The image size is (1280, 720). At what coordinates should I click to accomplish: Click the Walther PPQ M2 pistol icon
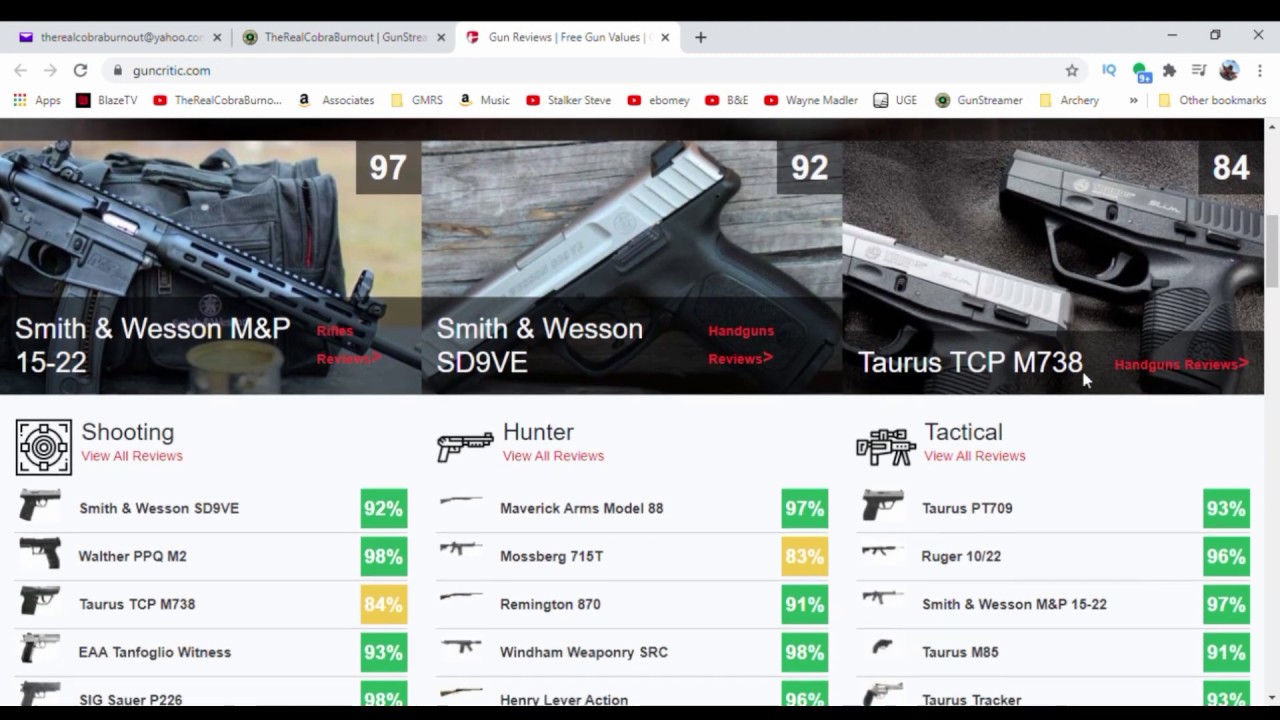tap(40, 555)
